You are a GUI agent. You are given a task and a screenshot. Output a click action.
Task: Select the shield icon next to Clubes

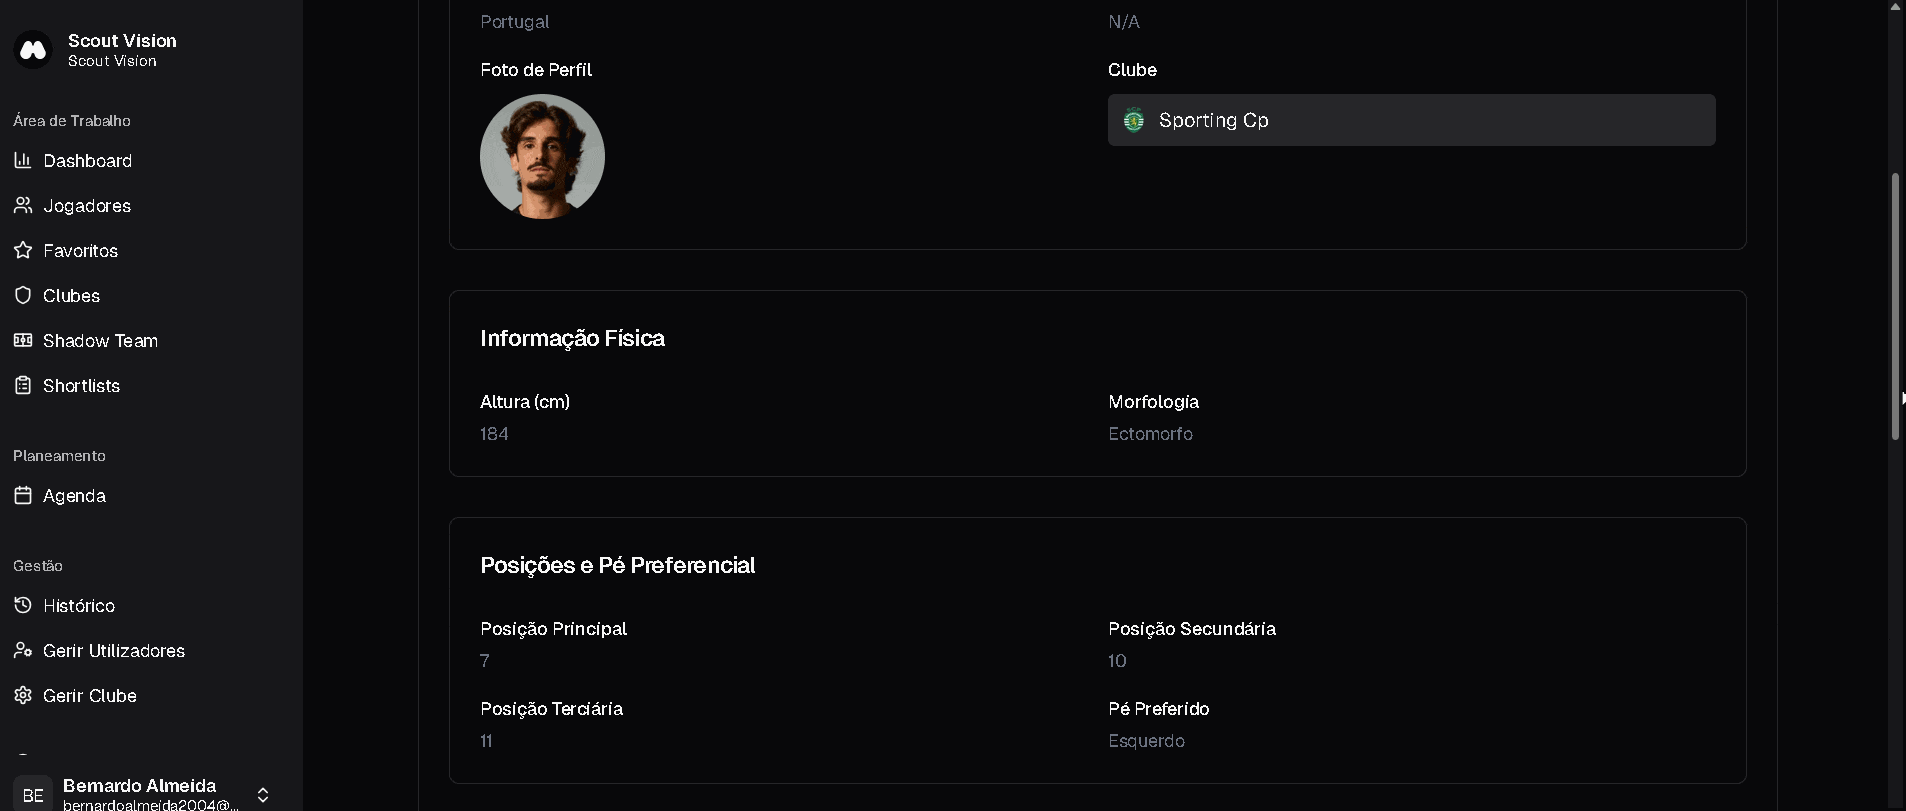click(x=22, y=296)
